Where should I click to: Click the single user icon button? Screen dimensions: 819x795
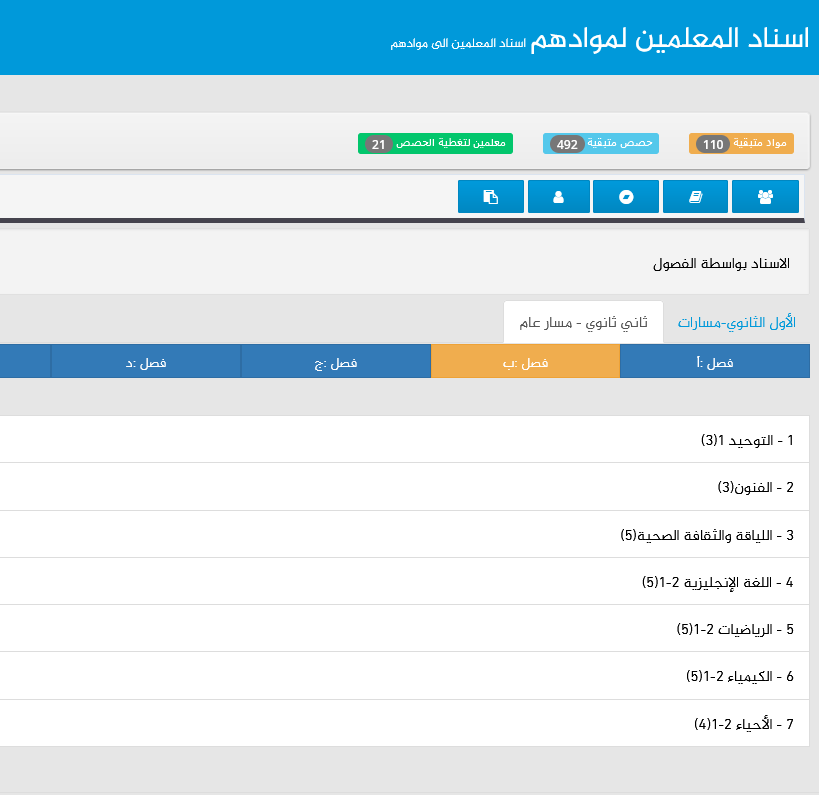558,197
